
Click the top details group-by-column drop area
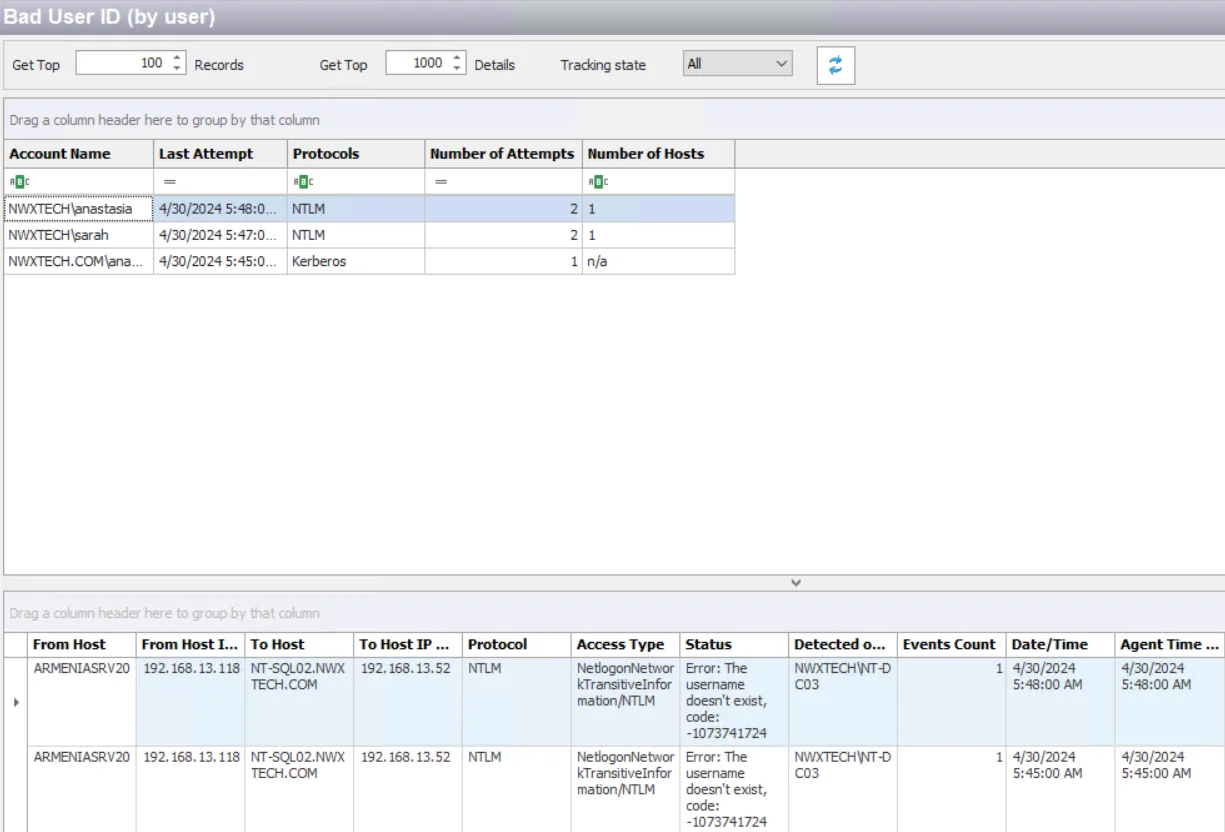pyautogui.click(x=614, y=613)
